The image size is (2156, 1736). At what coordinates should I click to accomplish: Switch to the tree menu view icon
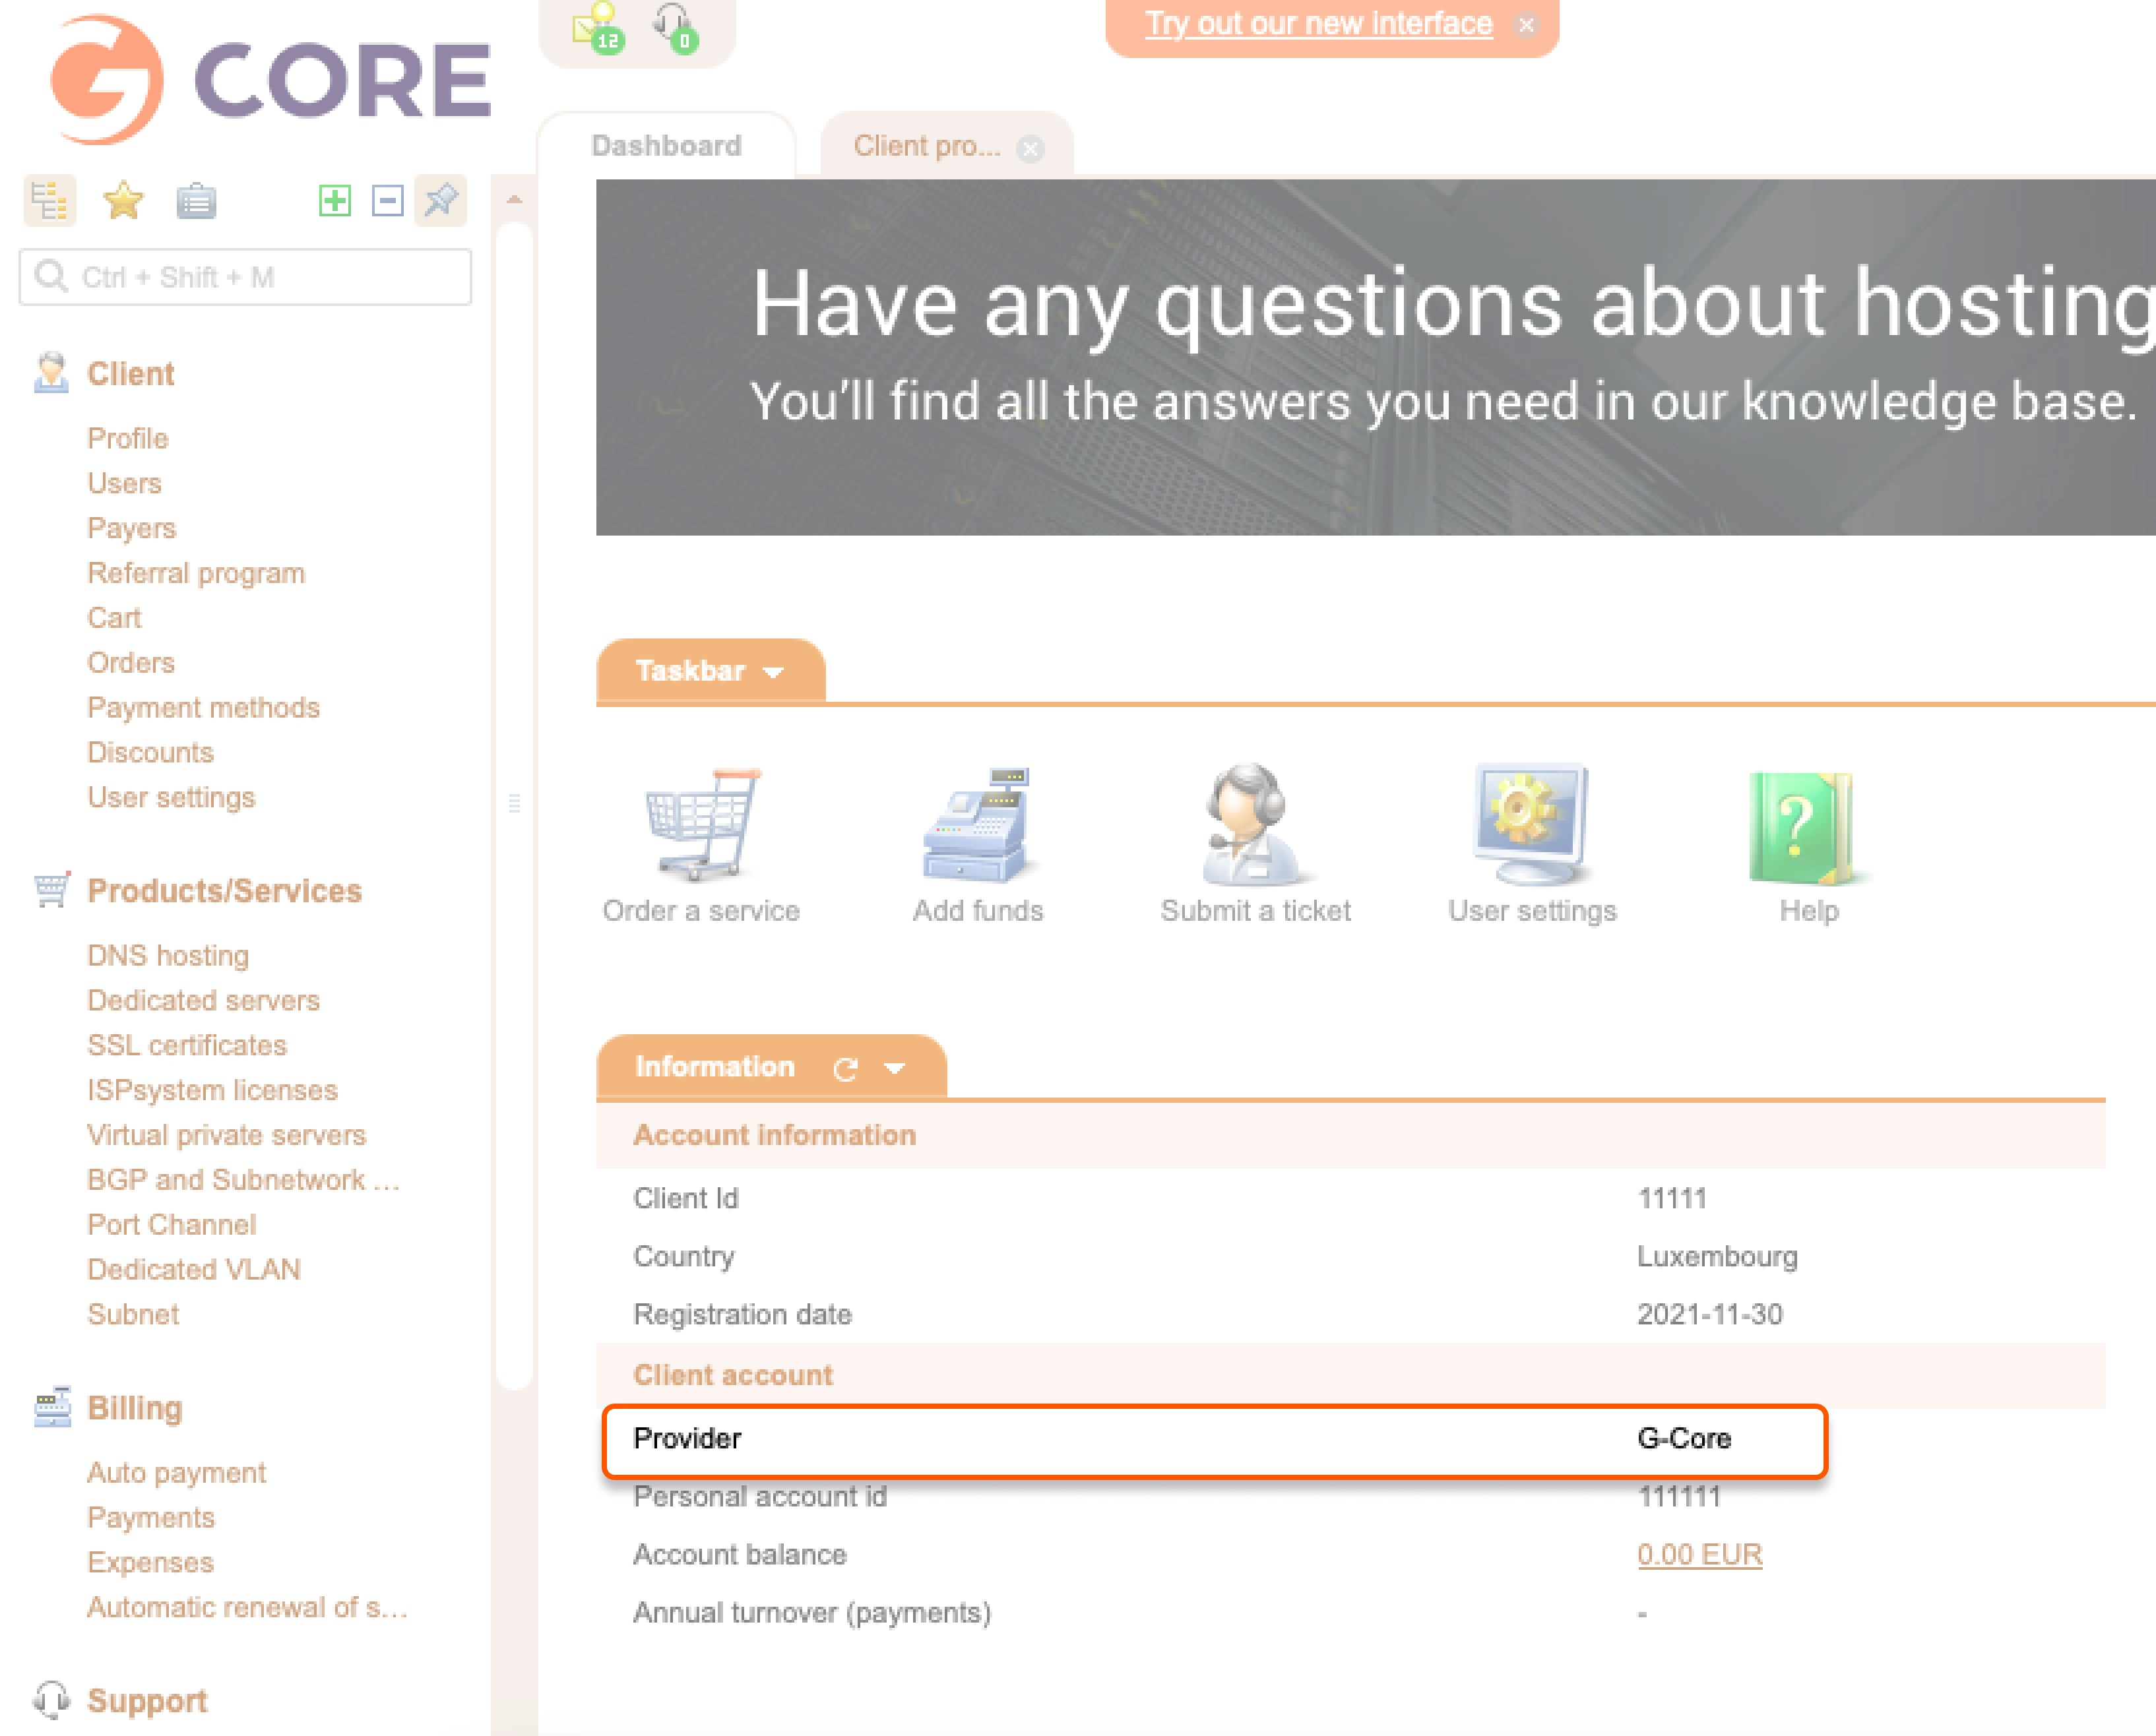tap(49, 201)
